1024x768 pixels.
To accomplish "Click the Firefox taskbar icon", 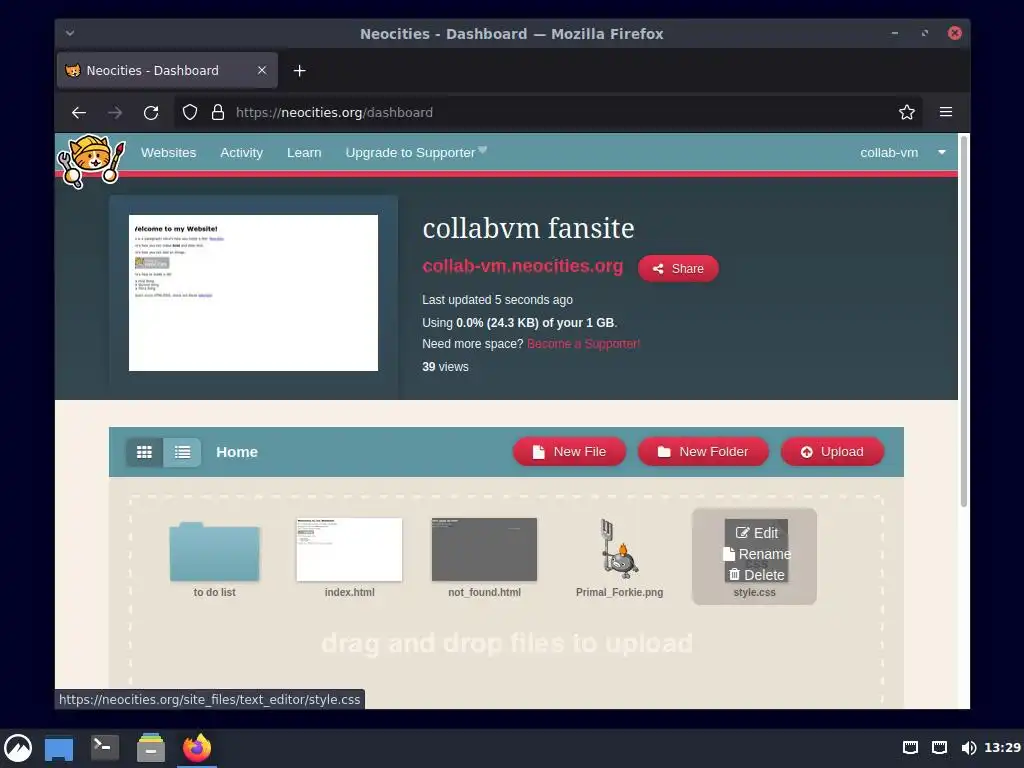I will 197,748.
